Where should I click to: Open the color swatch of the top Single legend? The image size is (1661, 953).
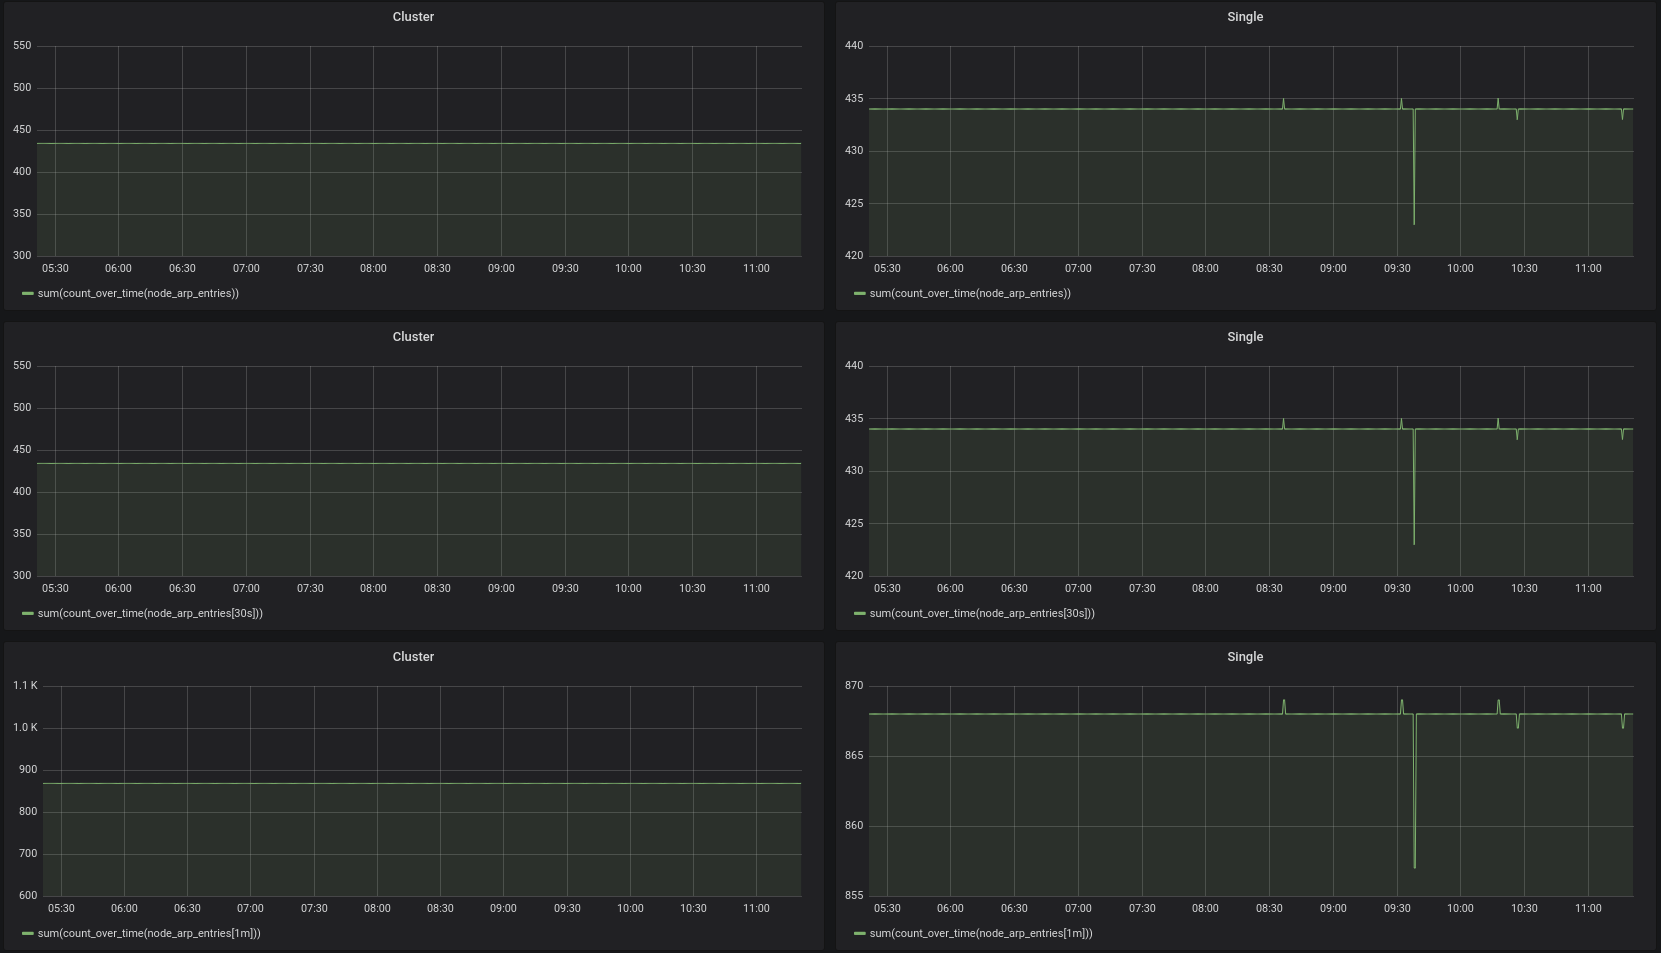[x=860, y=294]
